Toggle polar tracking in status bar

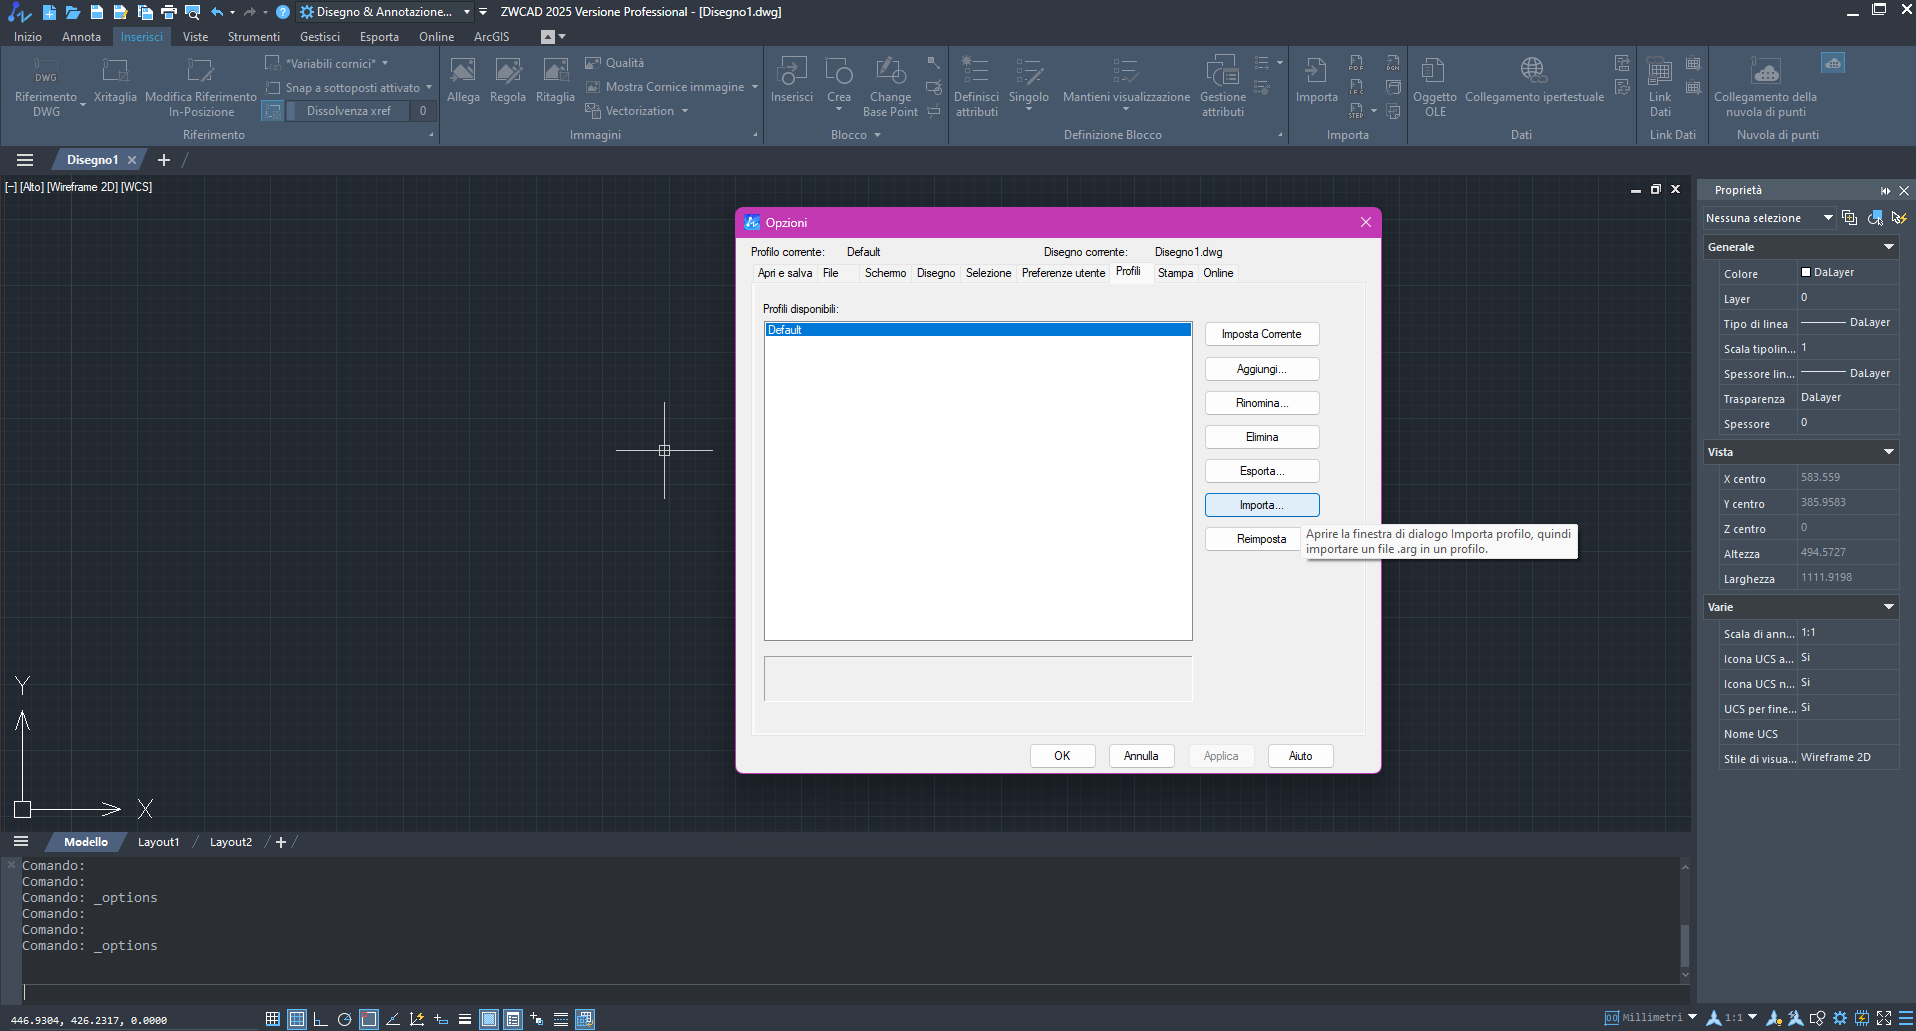[344, 1019]
